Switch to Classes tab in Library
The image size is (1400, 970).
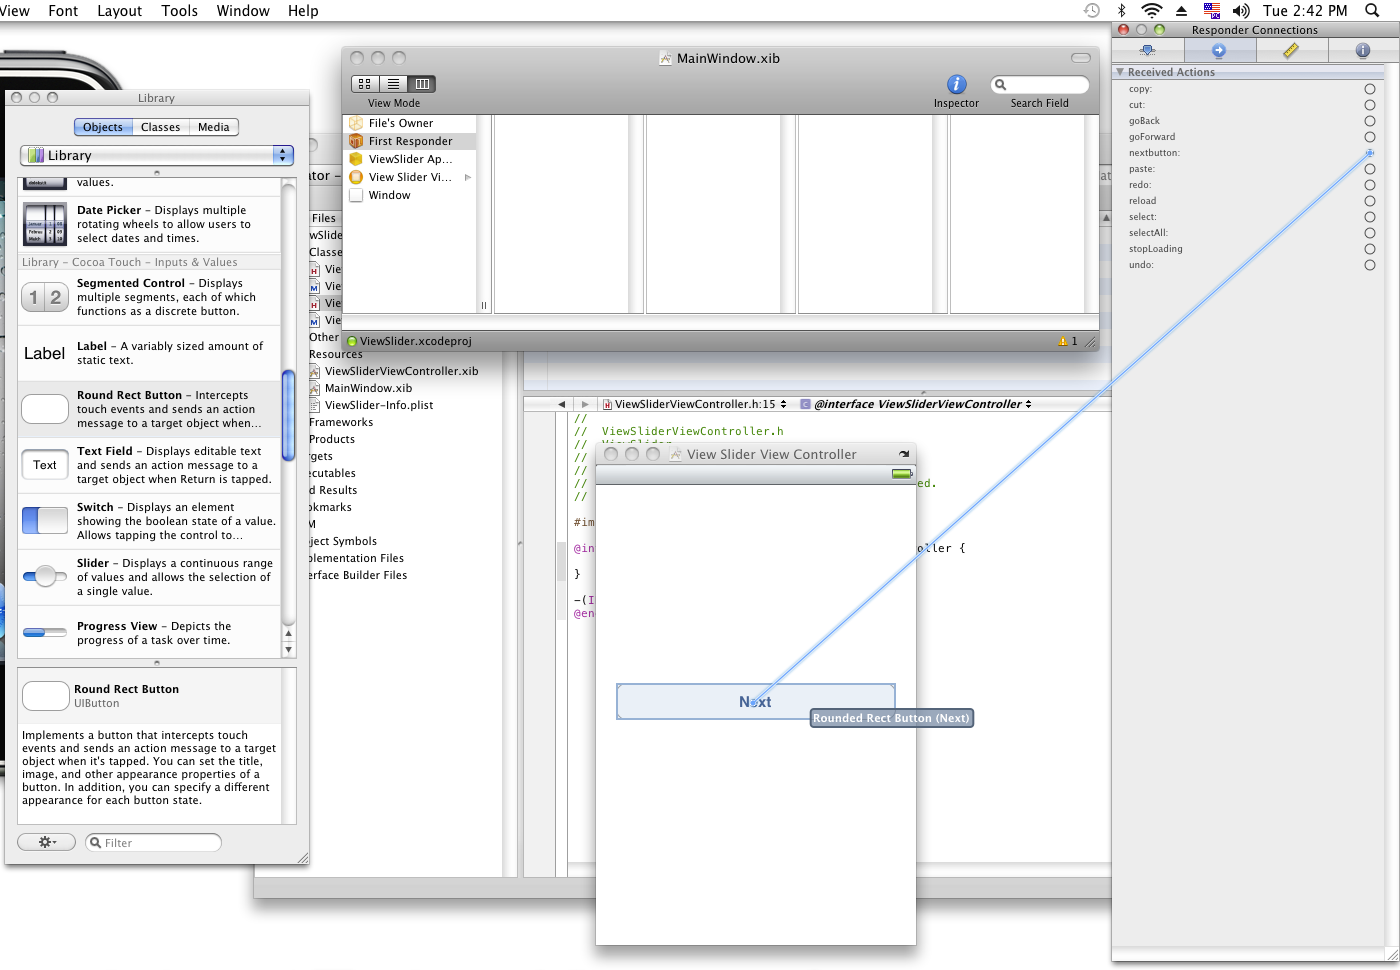point(161,127)
